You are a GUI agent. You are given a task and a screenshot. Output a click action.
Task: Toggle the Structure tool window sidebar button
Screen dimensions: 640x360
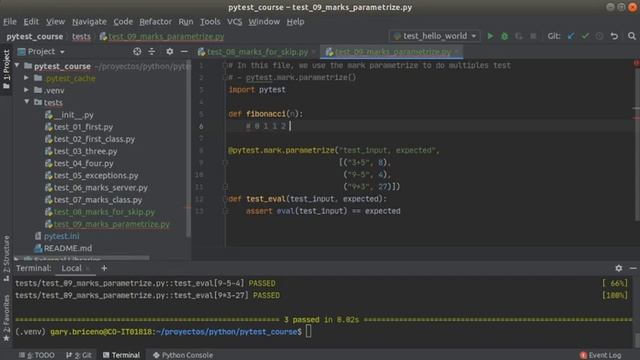point(6,258)
